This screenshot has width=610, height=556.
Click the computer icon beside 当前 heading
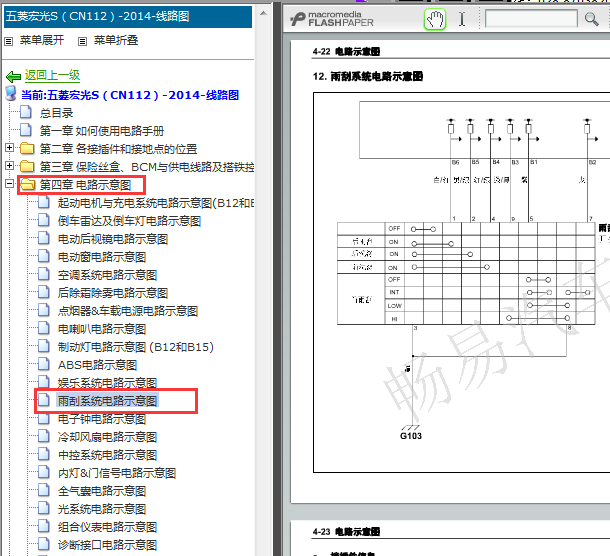(11, 93)
